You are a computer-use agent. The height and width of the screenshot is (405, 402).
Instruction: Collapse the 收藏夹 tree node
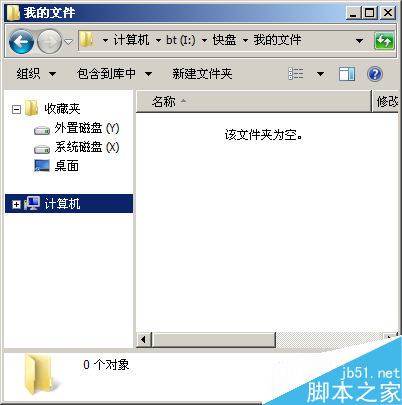(16, 109)
